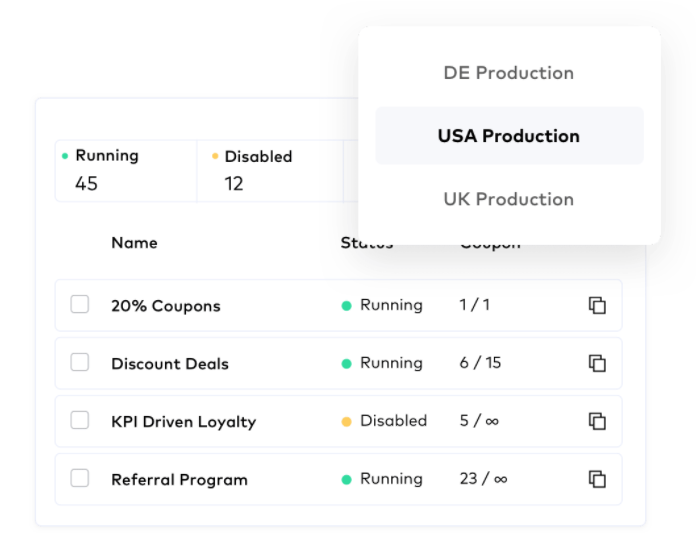Click the yellow Disabled status dot for KPI Driven Loyalty
This screenshot has height=560, width=696.
click(347, 422)
